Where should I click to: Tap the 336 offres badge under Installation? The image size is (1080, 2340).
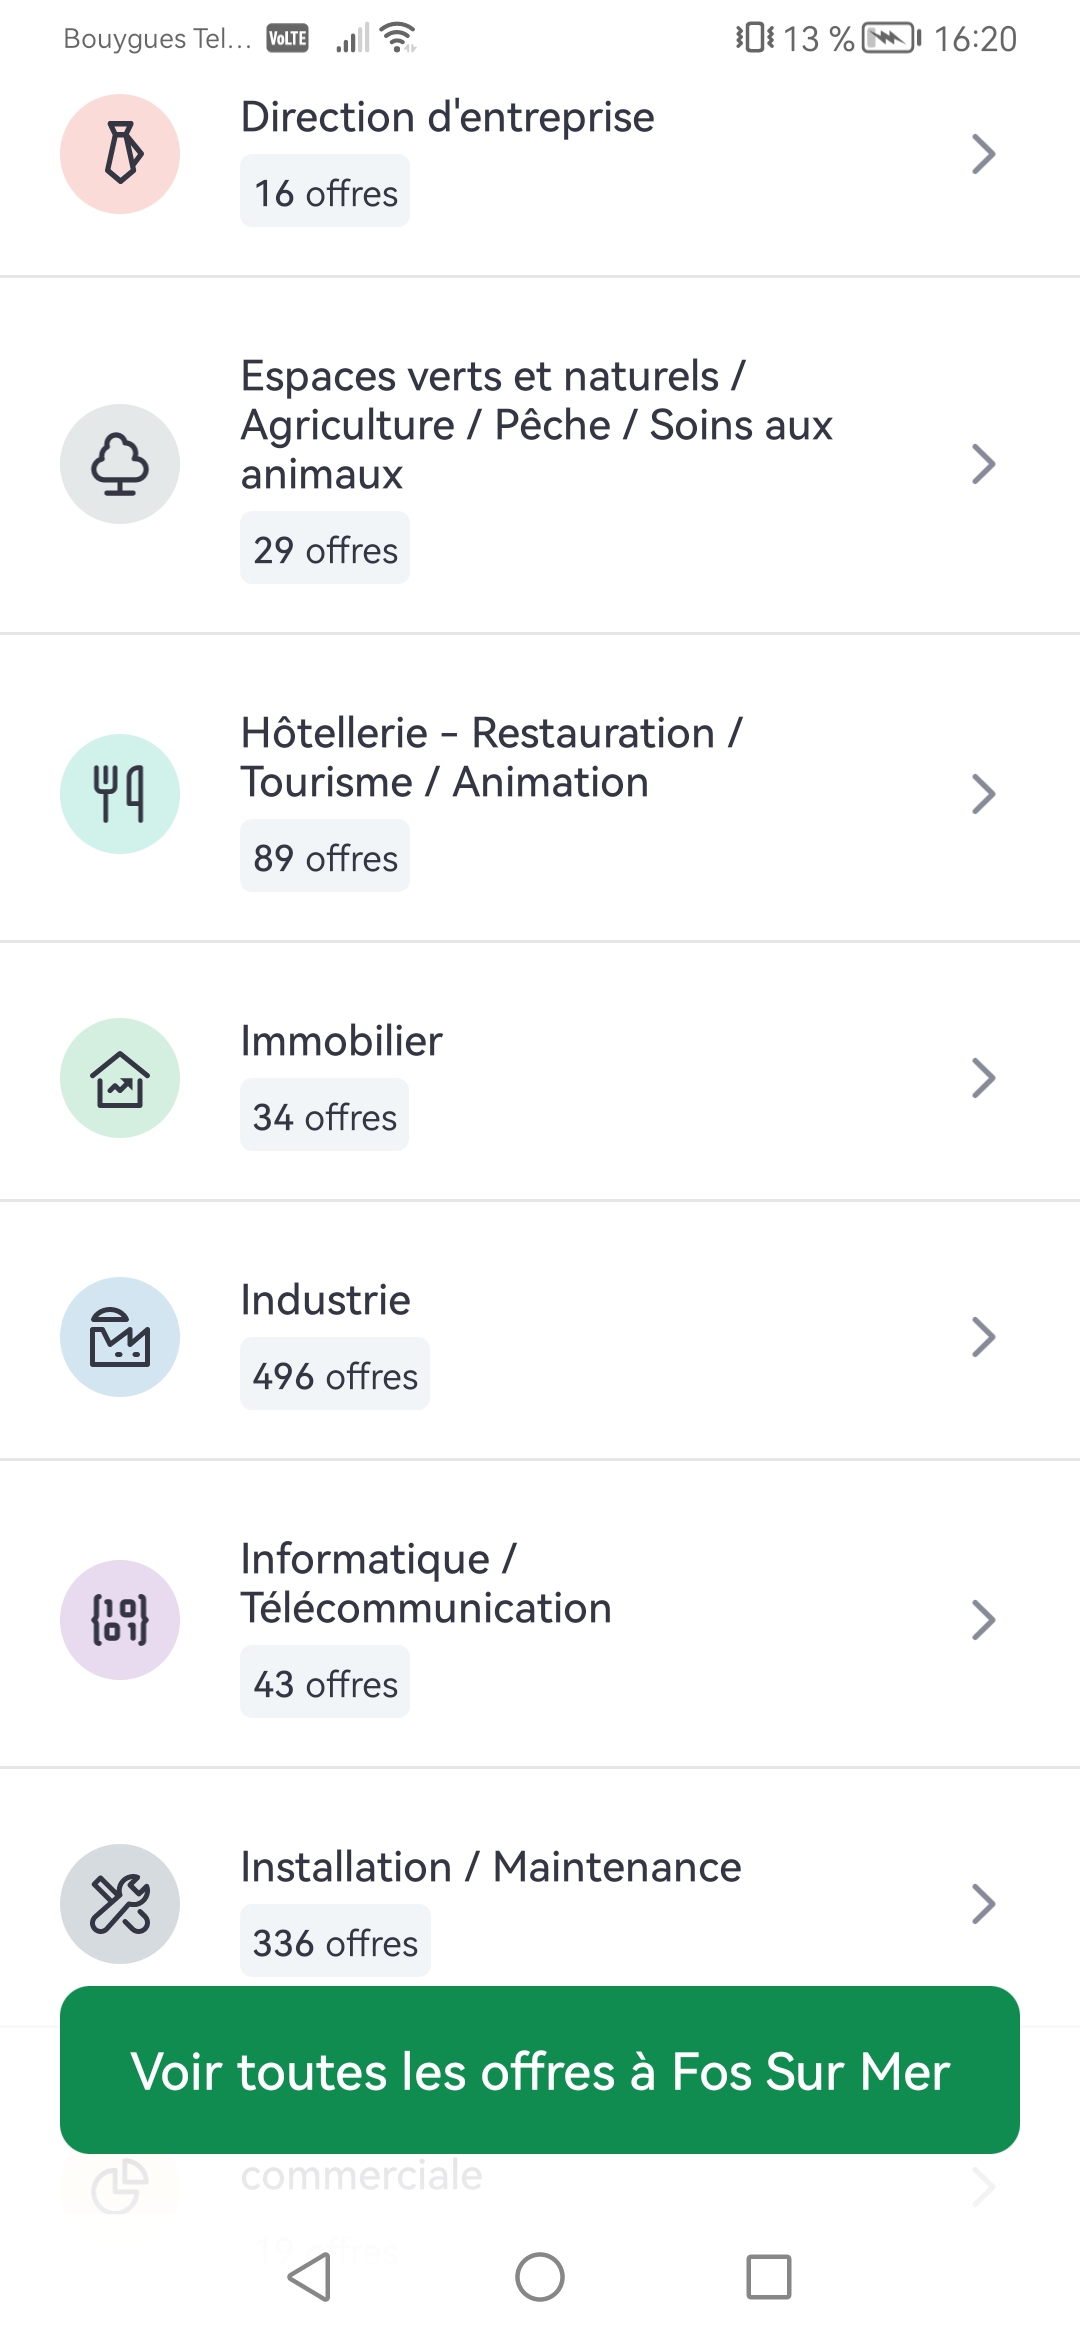(x=335, y=1942)
